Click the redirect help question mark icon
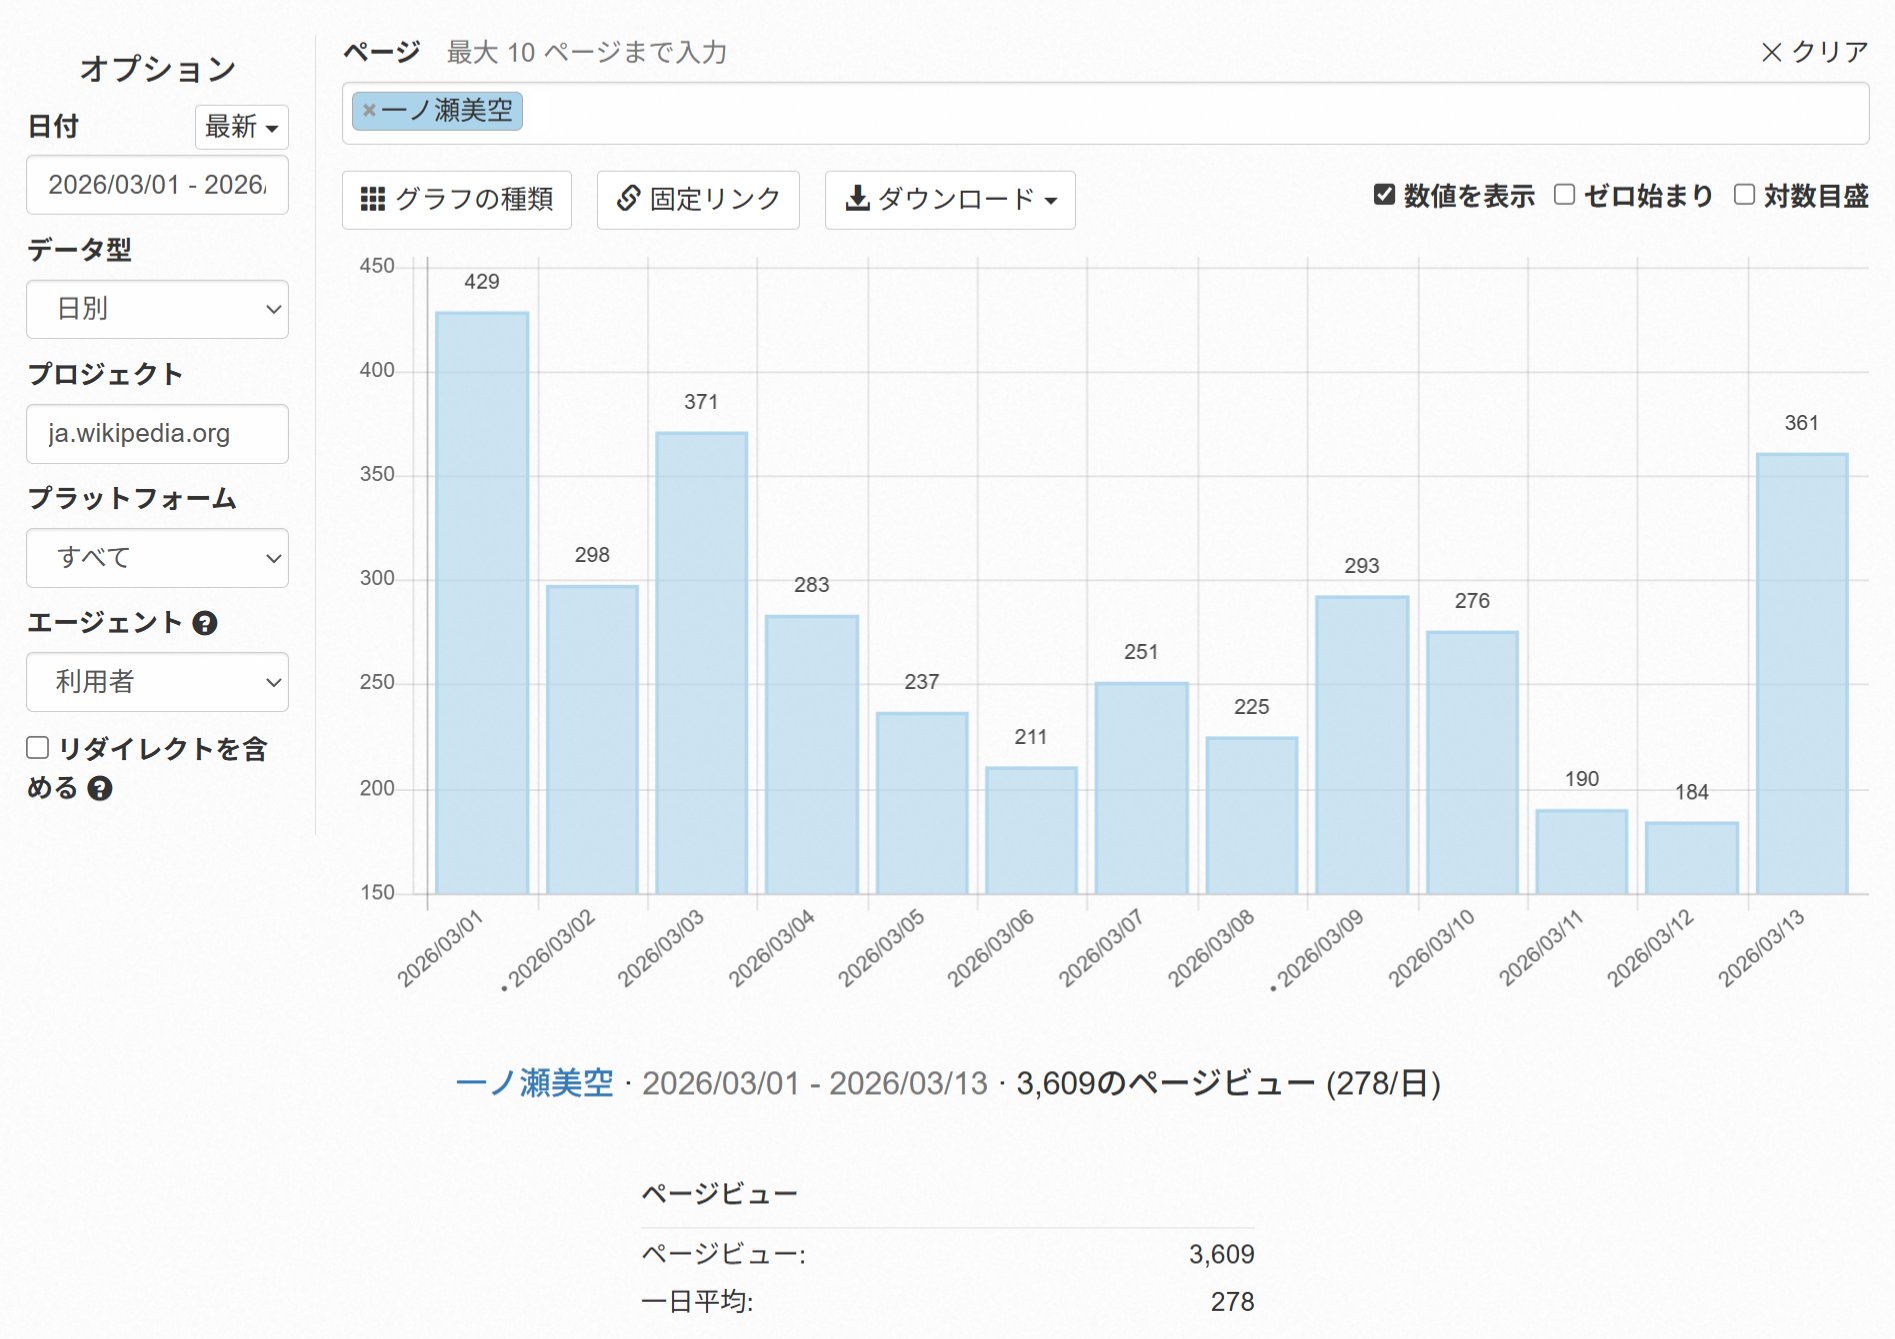 pyautogui.click(x=100, y=789)
